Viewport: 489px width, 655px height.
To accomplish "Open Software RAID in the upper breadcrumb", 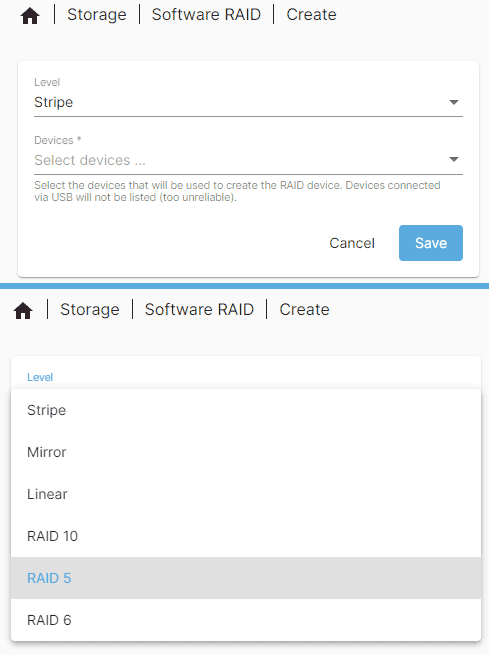I will pyautogui.click(x=206, y=15).
